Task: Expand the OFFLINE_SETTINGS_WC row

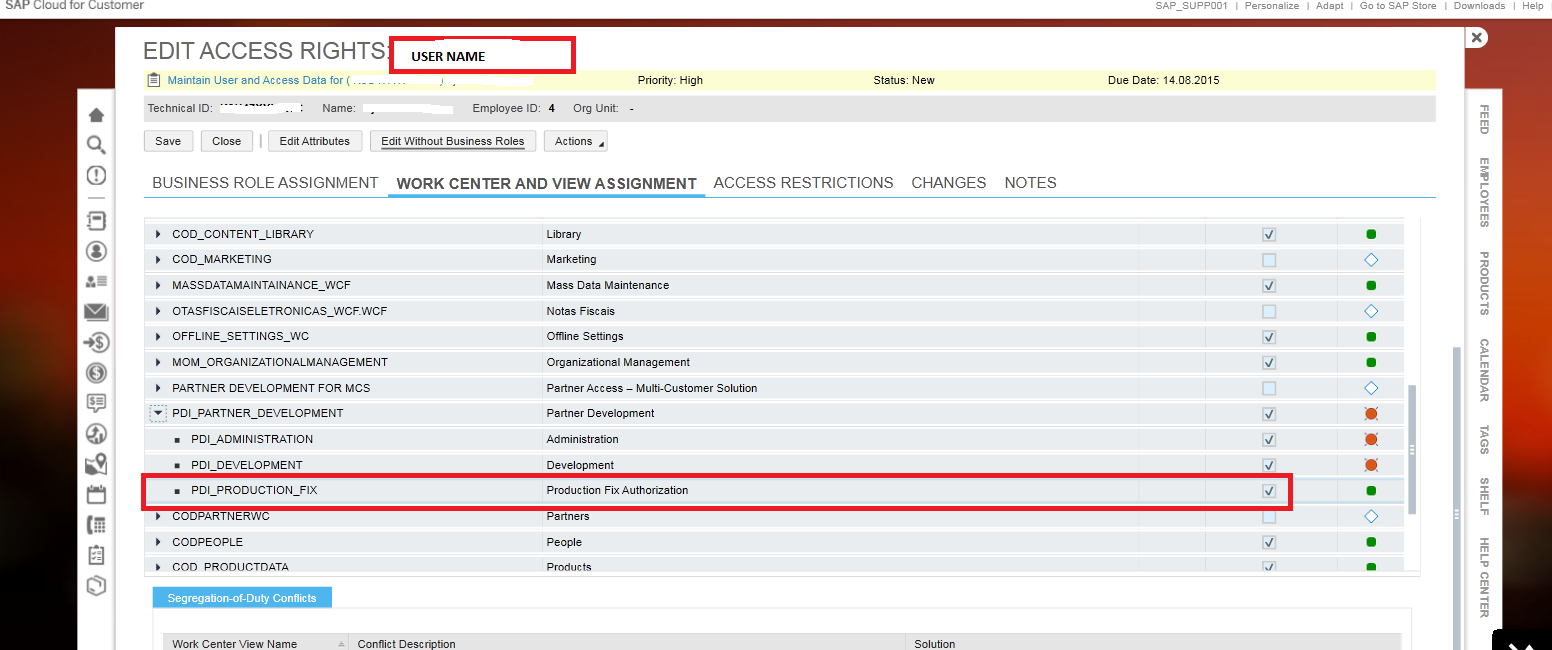Action: [158, 337]
